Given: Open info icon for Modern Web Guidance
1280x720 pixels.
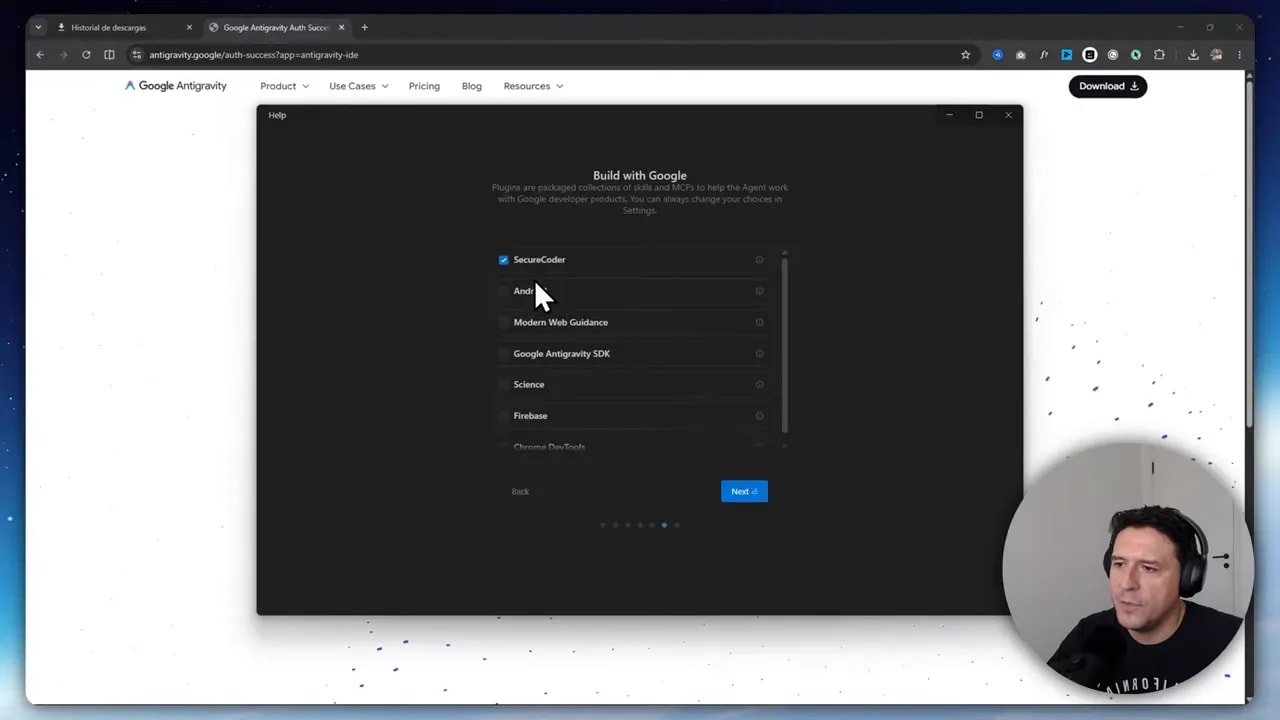Looking at the screenshot, I should 759,322.
